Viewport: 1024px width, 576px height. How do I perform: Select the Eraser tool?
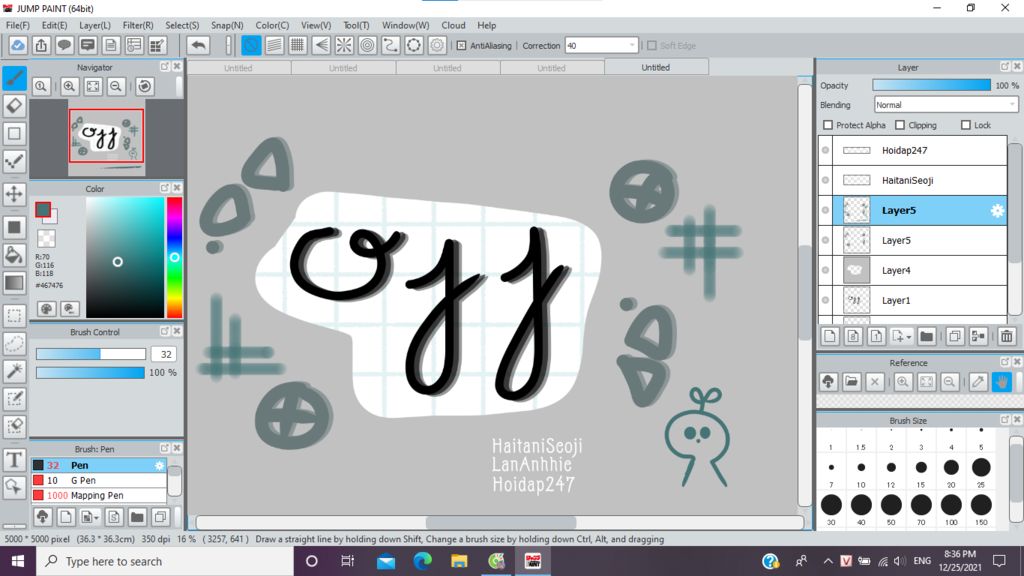click(x=14, y=106)
